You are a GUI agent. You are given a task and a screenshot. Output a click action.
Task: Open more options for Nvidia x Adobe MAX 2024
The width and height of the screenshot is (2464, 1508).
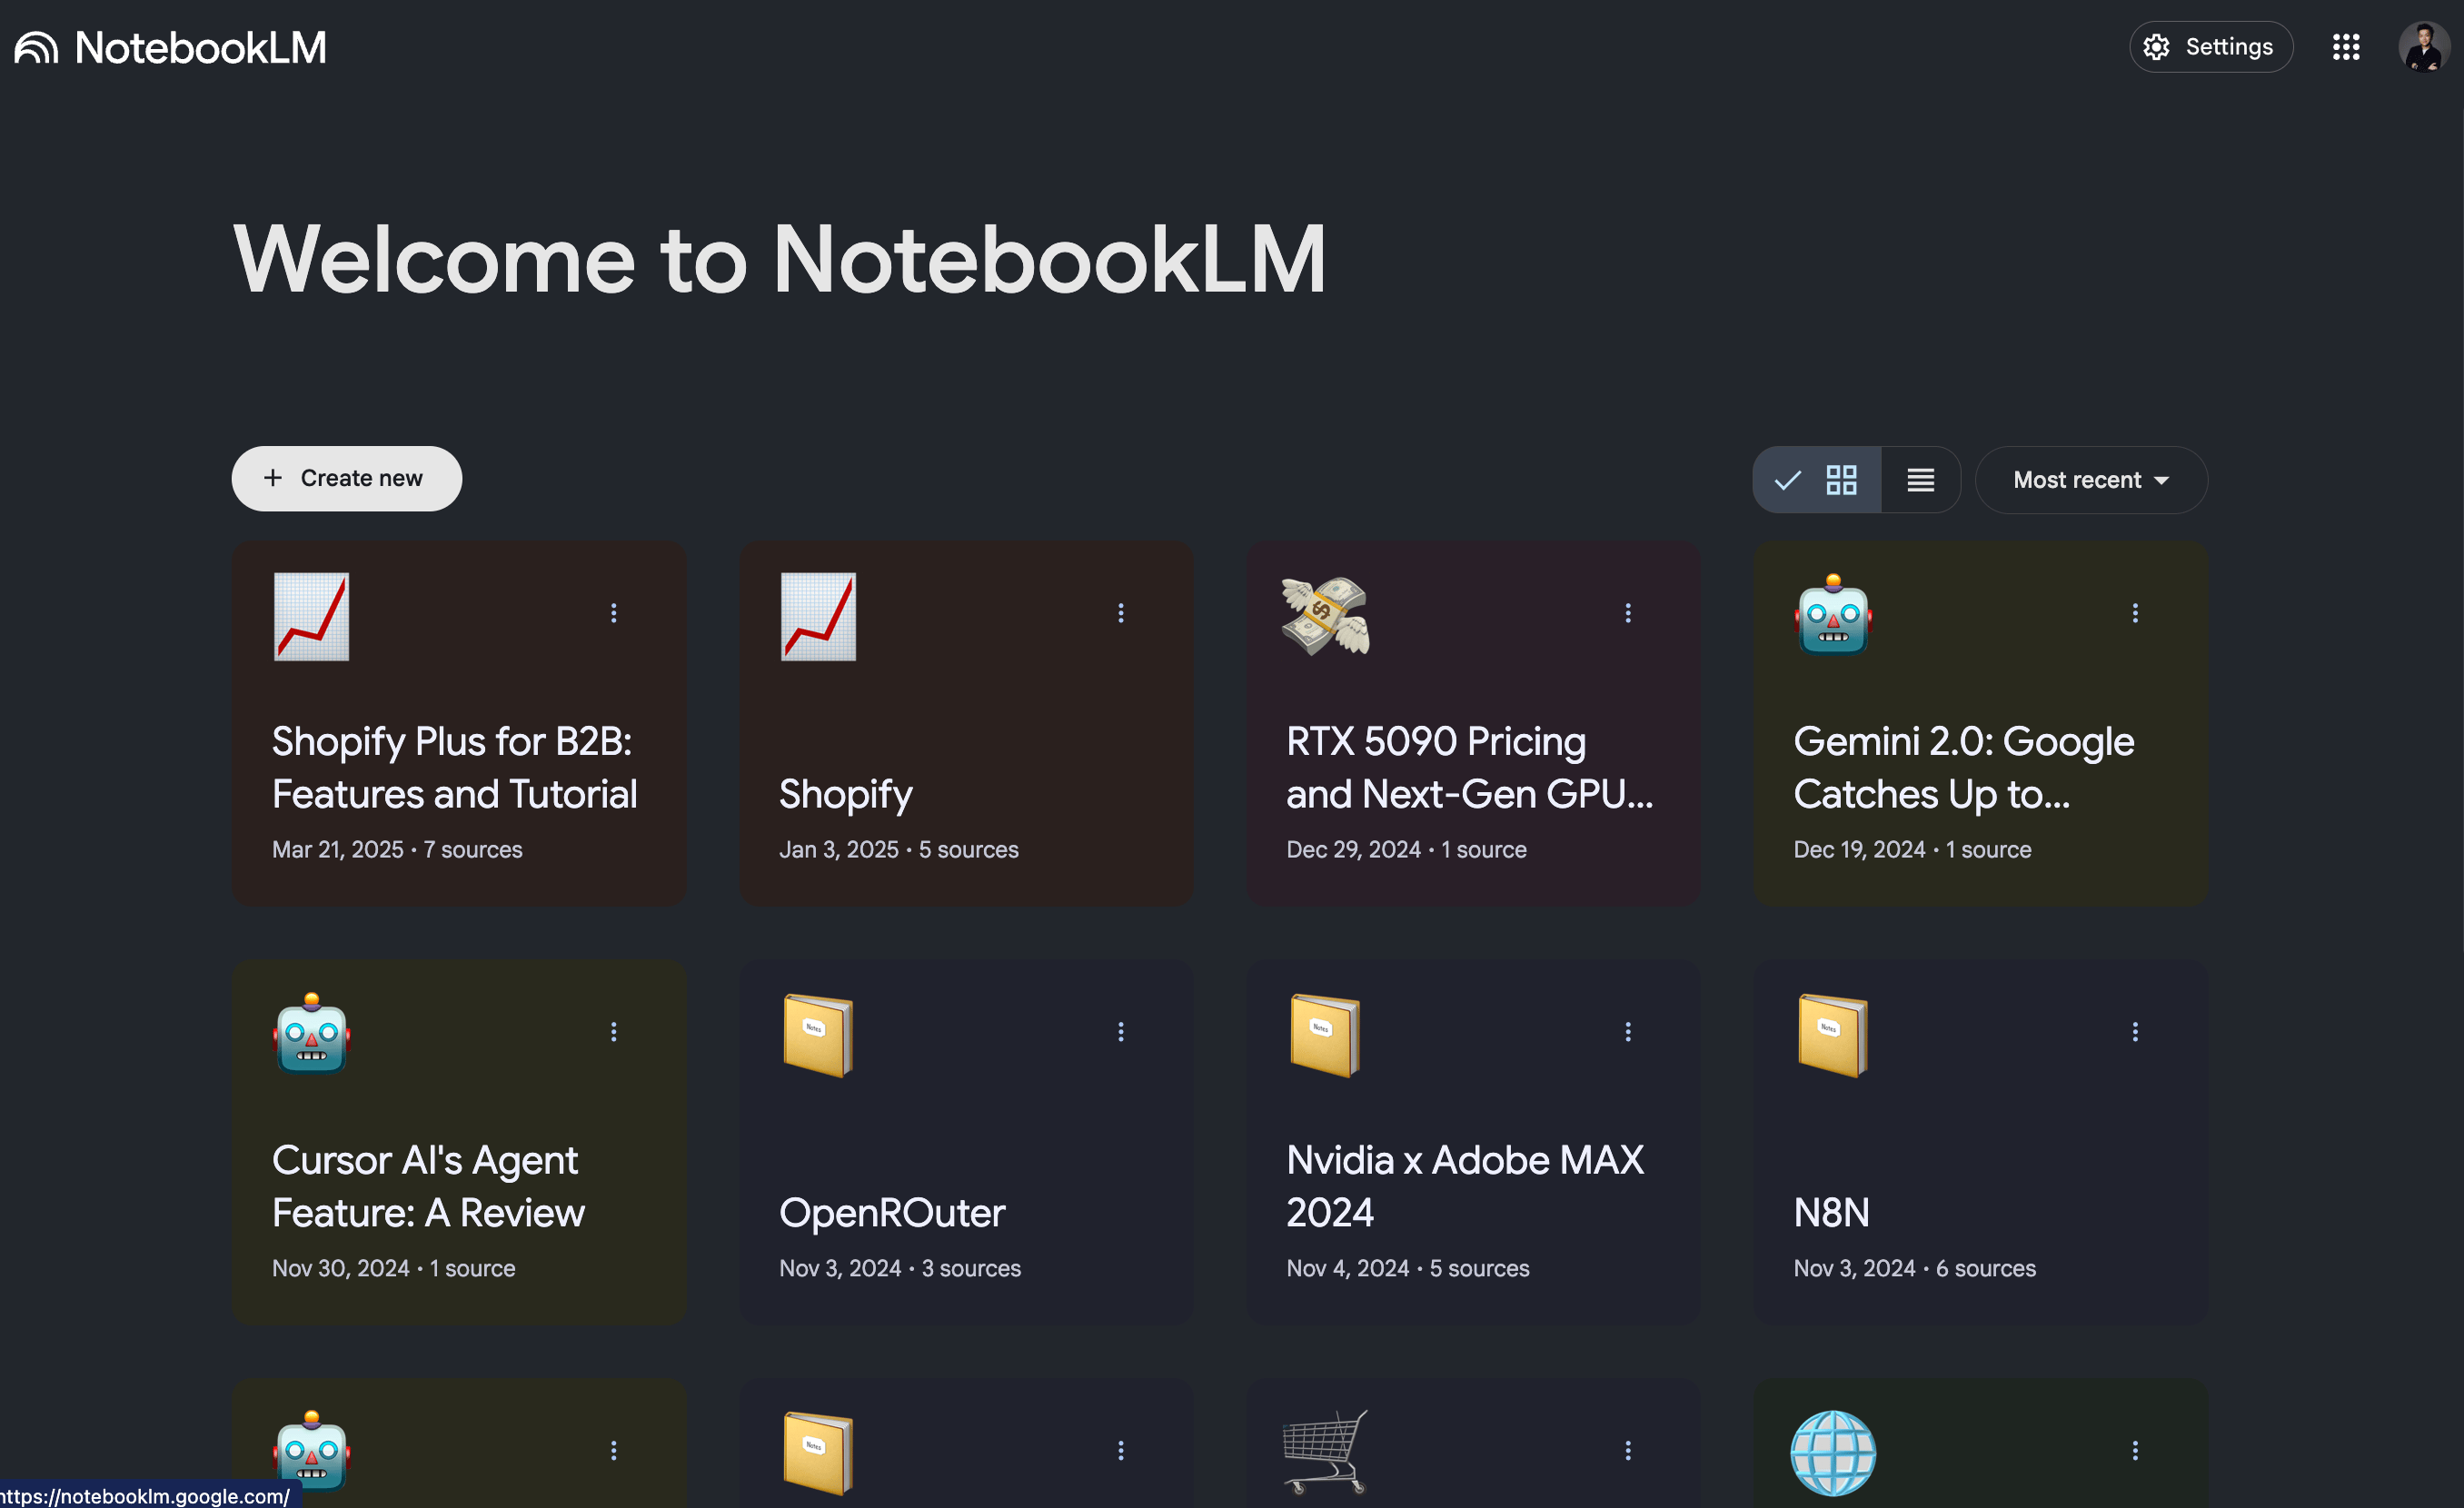(1628, 1032)
